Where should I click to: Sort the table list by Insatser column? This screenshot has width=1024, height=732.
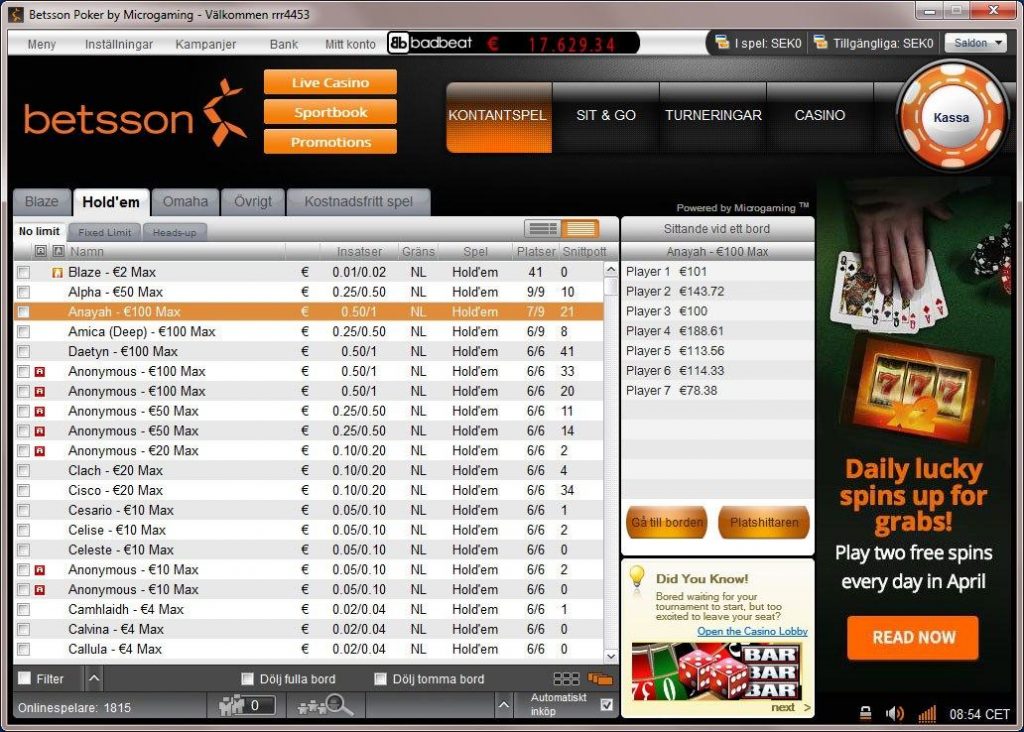pyautogui.click(x=359, y=251)
